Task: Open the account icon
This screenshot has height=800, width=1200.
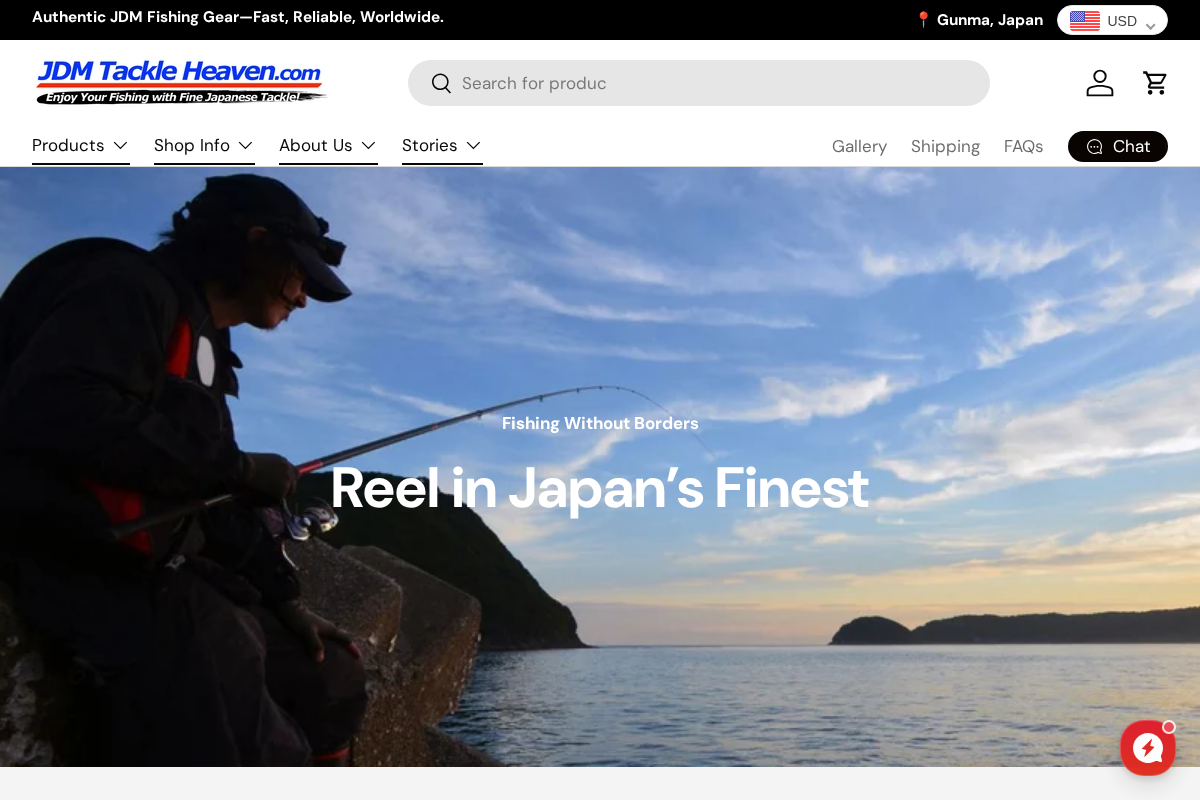Action: [x=1100, y=83]
